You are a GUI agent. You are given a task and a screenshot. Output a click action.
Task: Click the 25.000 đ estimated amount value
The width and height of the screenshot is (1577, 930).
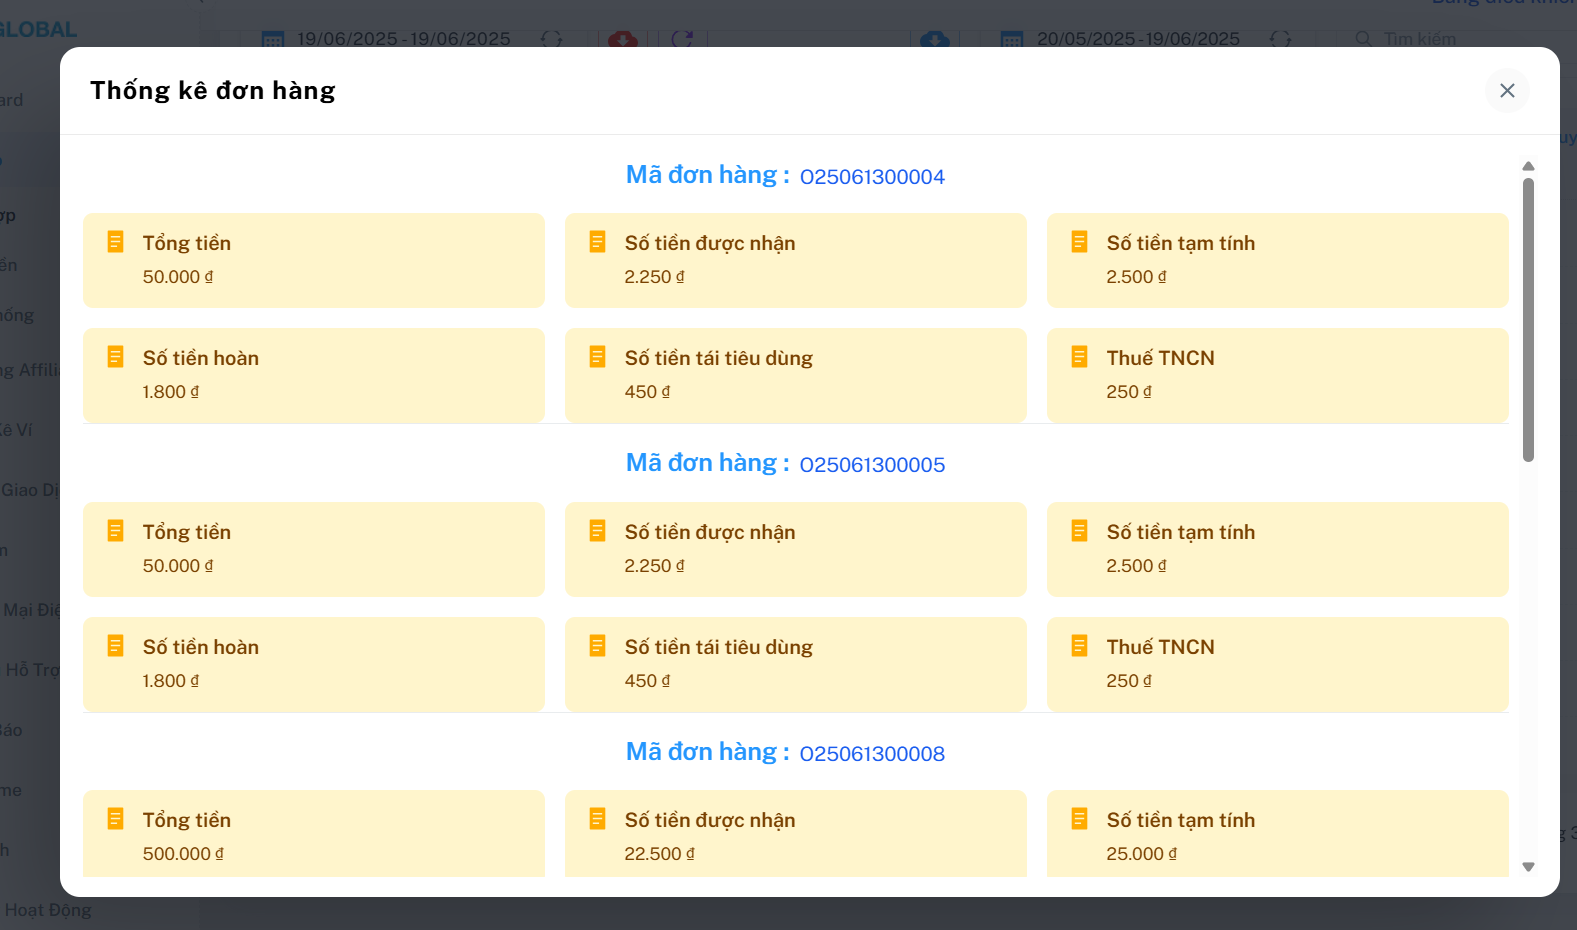click(1141, 854)
